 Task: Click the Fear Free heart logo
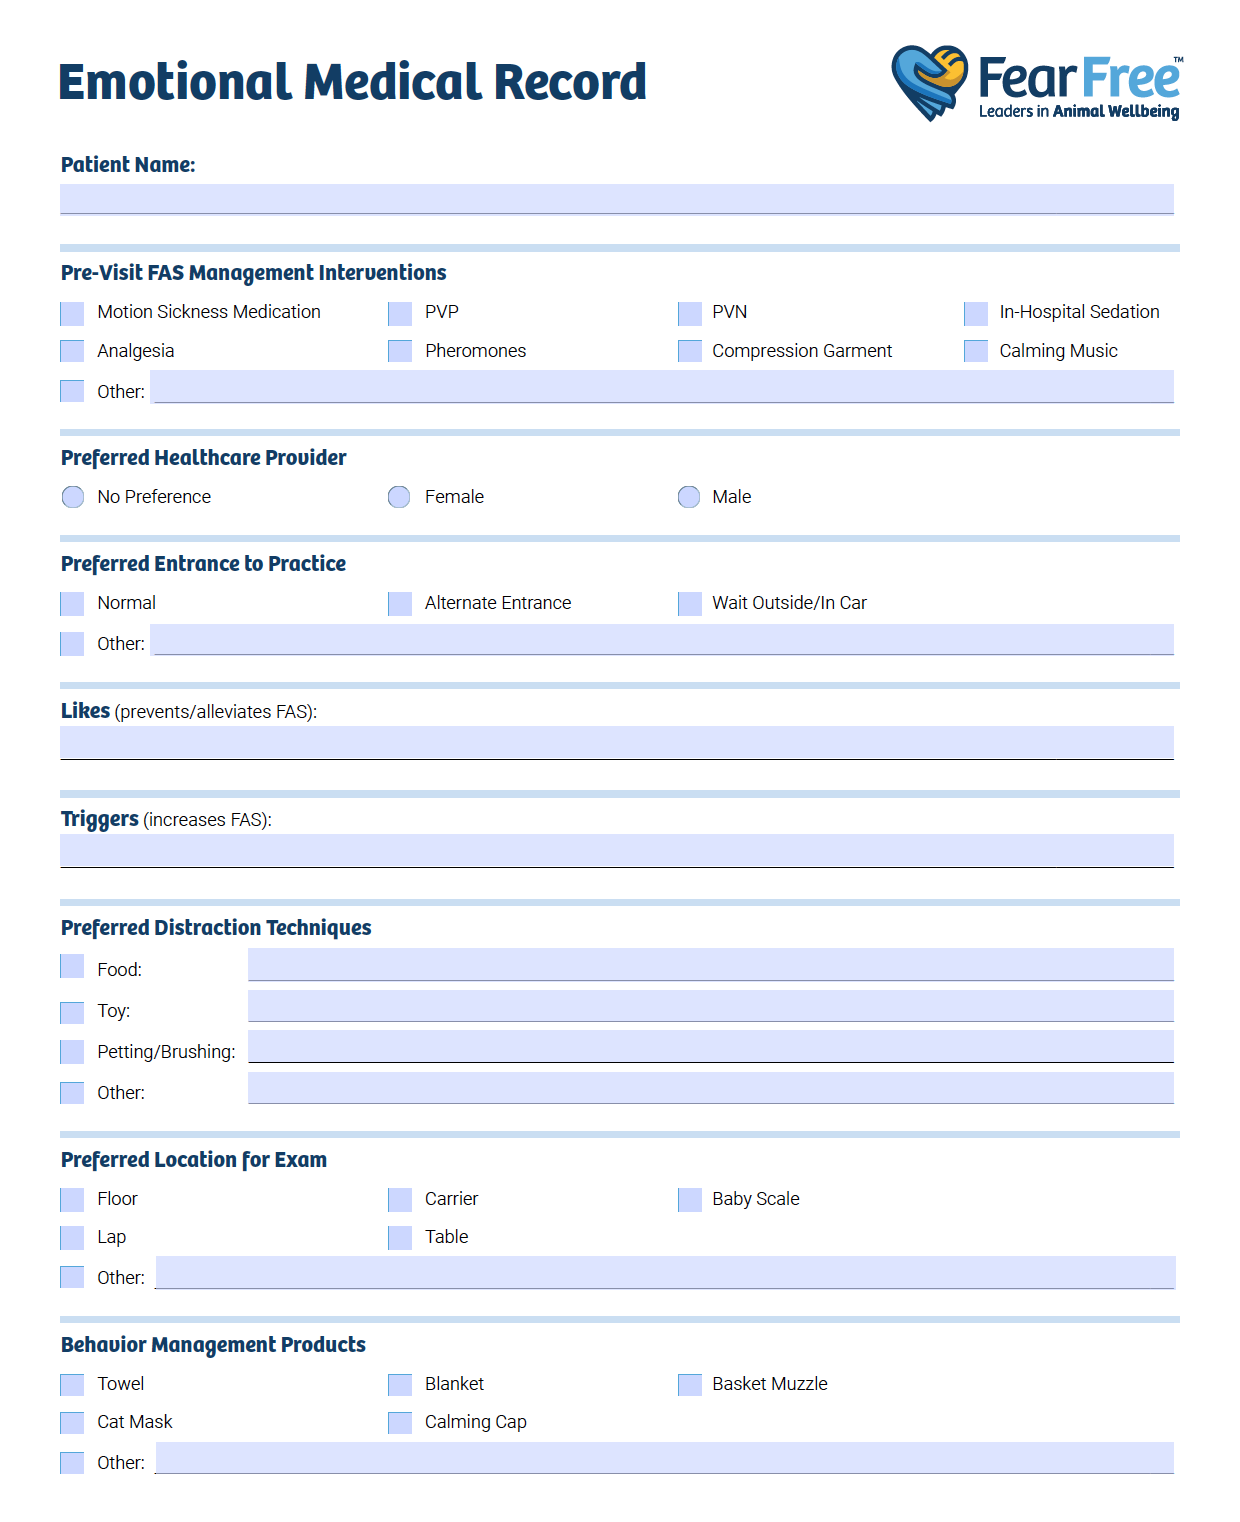[x=929, y=82]
